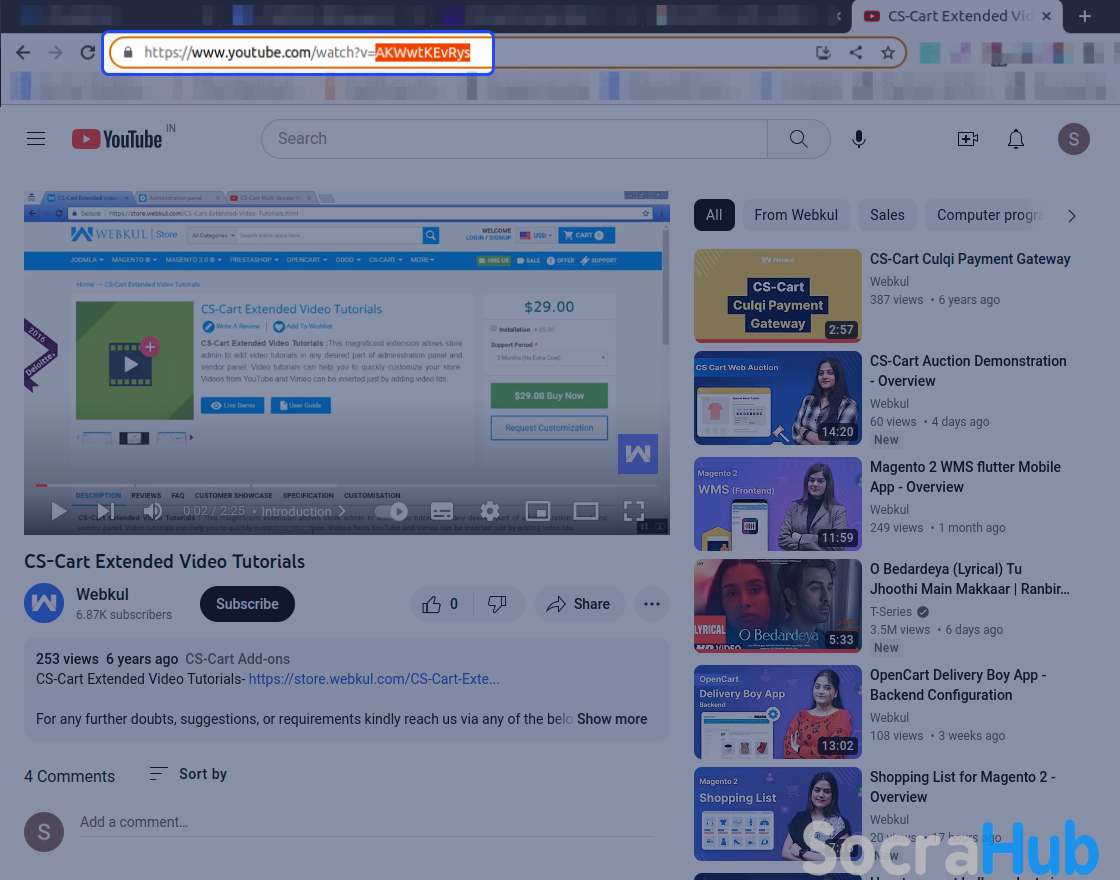Image resolution: width=1120 pixels, height=880 pixels.
Task: Click the voice search microphone icon
Action: [x=858, y=139]
